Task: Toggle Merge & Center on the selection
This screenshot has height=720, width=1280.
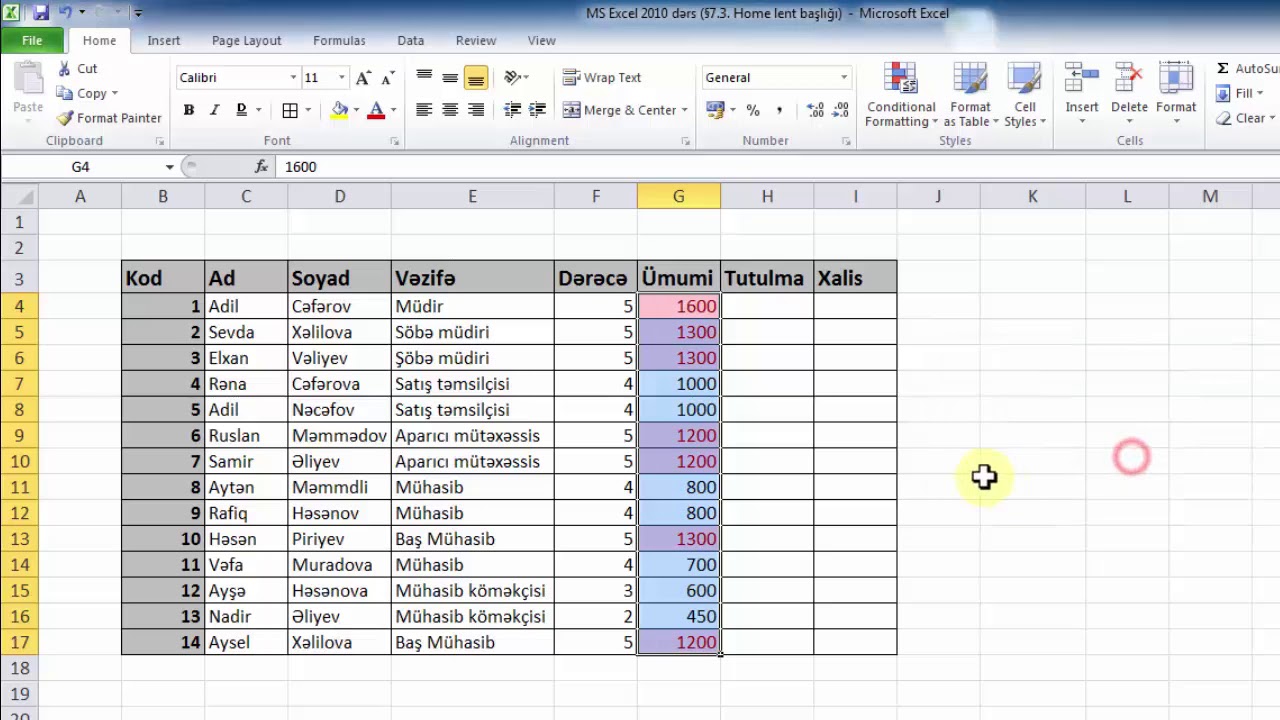Action: point(619,110)
